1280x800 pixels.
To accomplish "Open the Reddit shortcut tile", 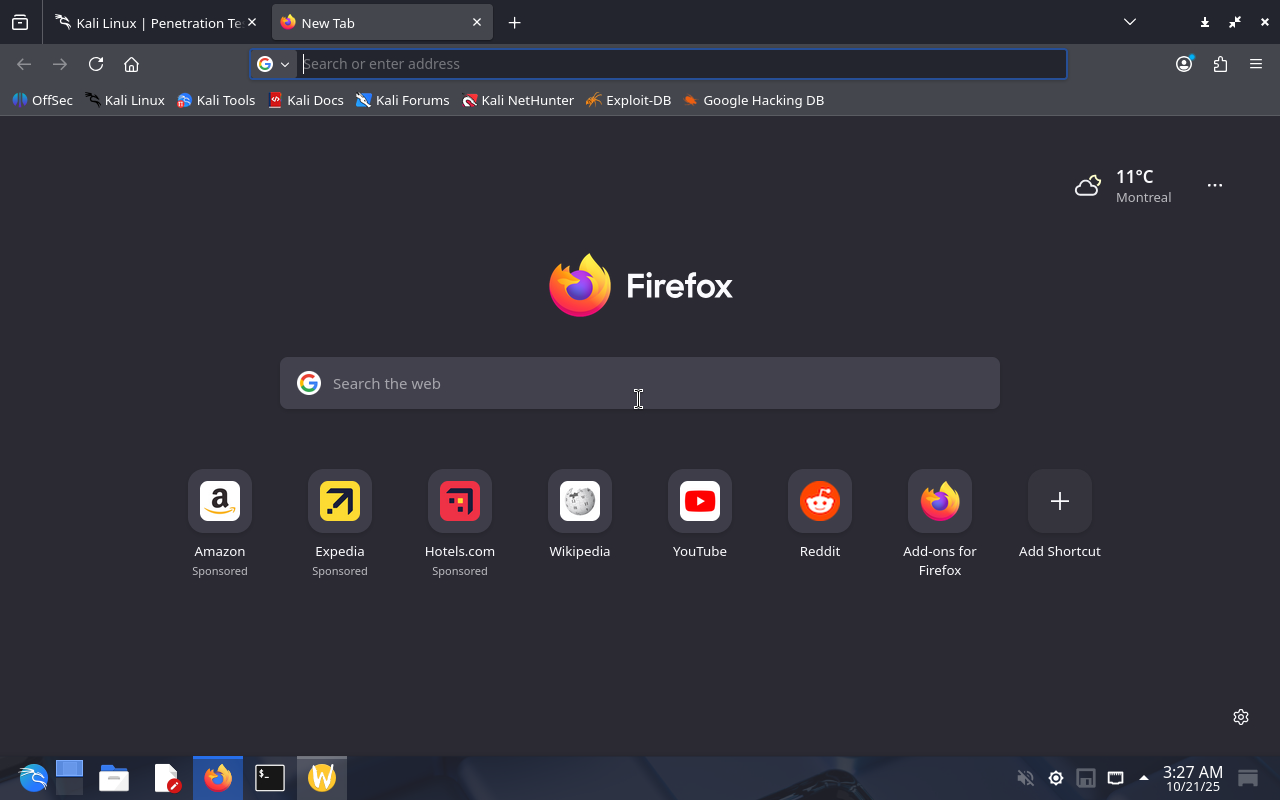I will [820, 501].
